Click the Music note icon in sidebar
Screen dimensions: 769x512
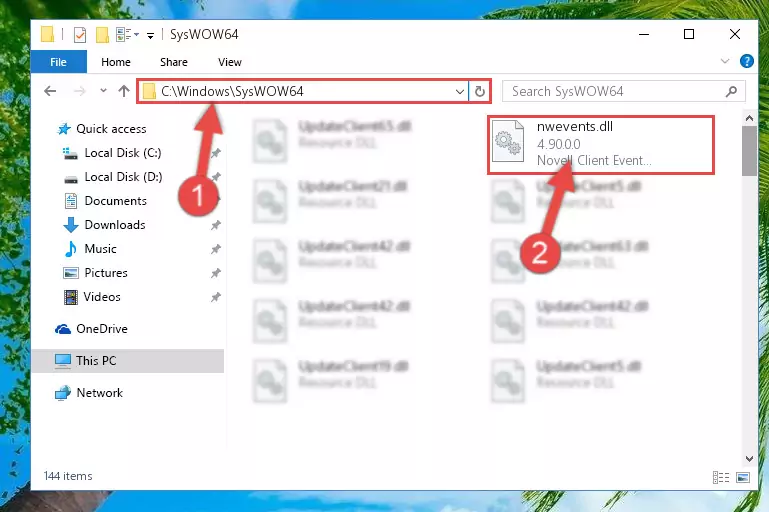(x=71, y=249)
